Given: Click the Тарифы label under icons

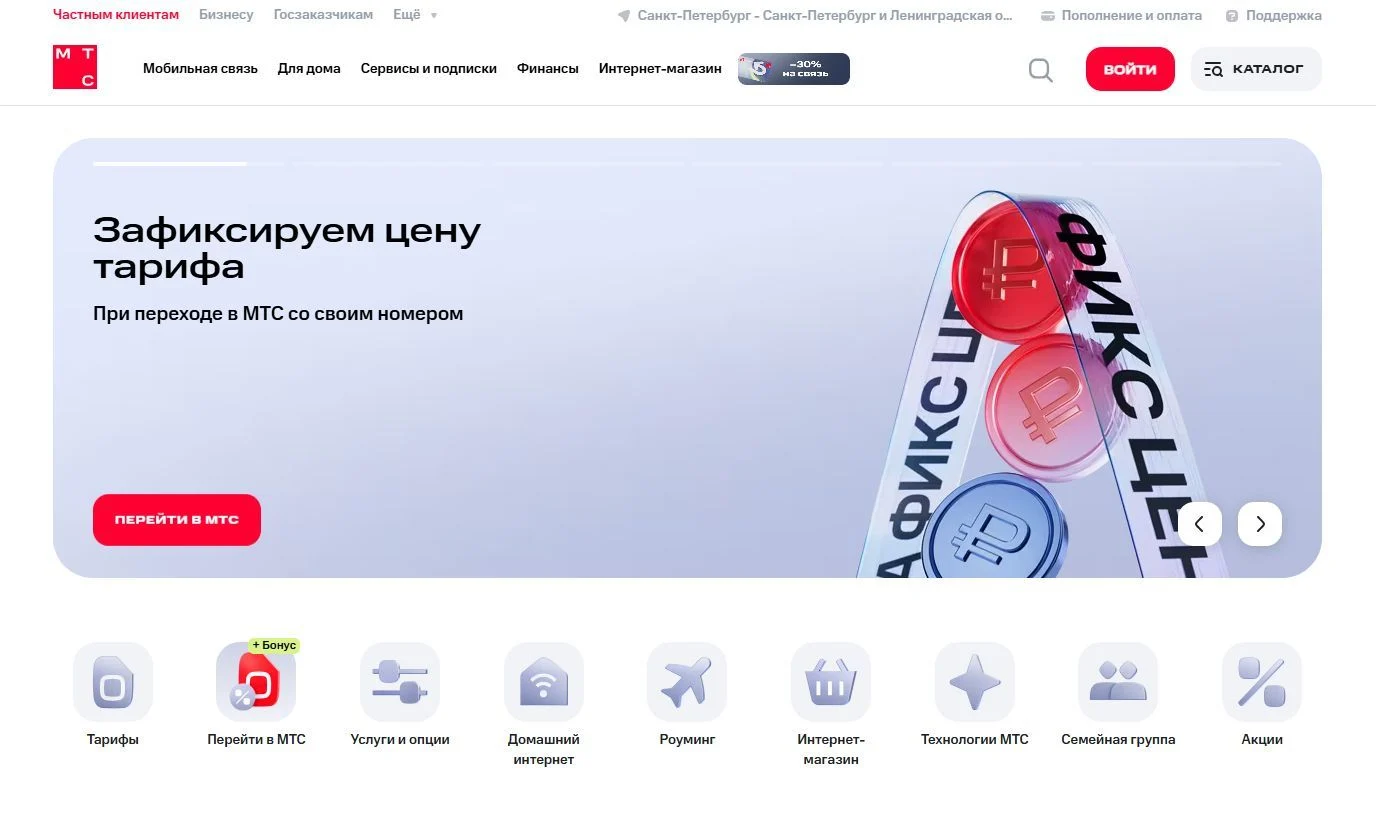Looking at the screenshot, I should click(113, 740).
